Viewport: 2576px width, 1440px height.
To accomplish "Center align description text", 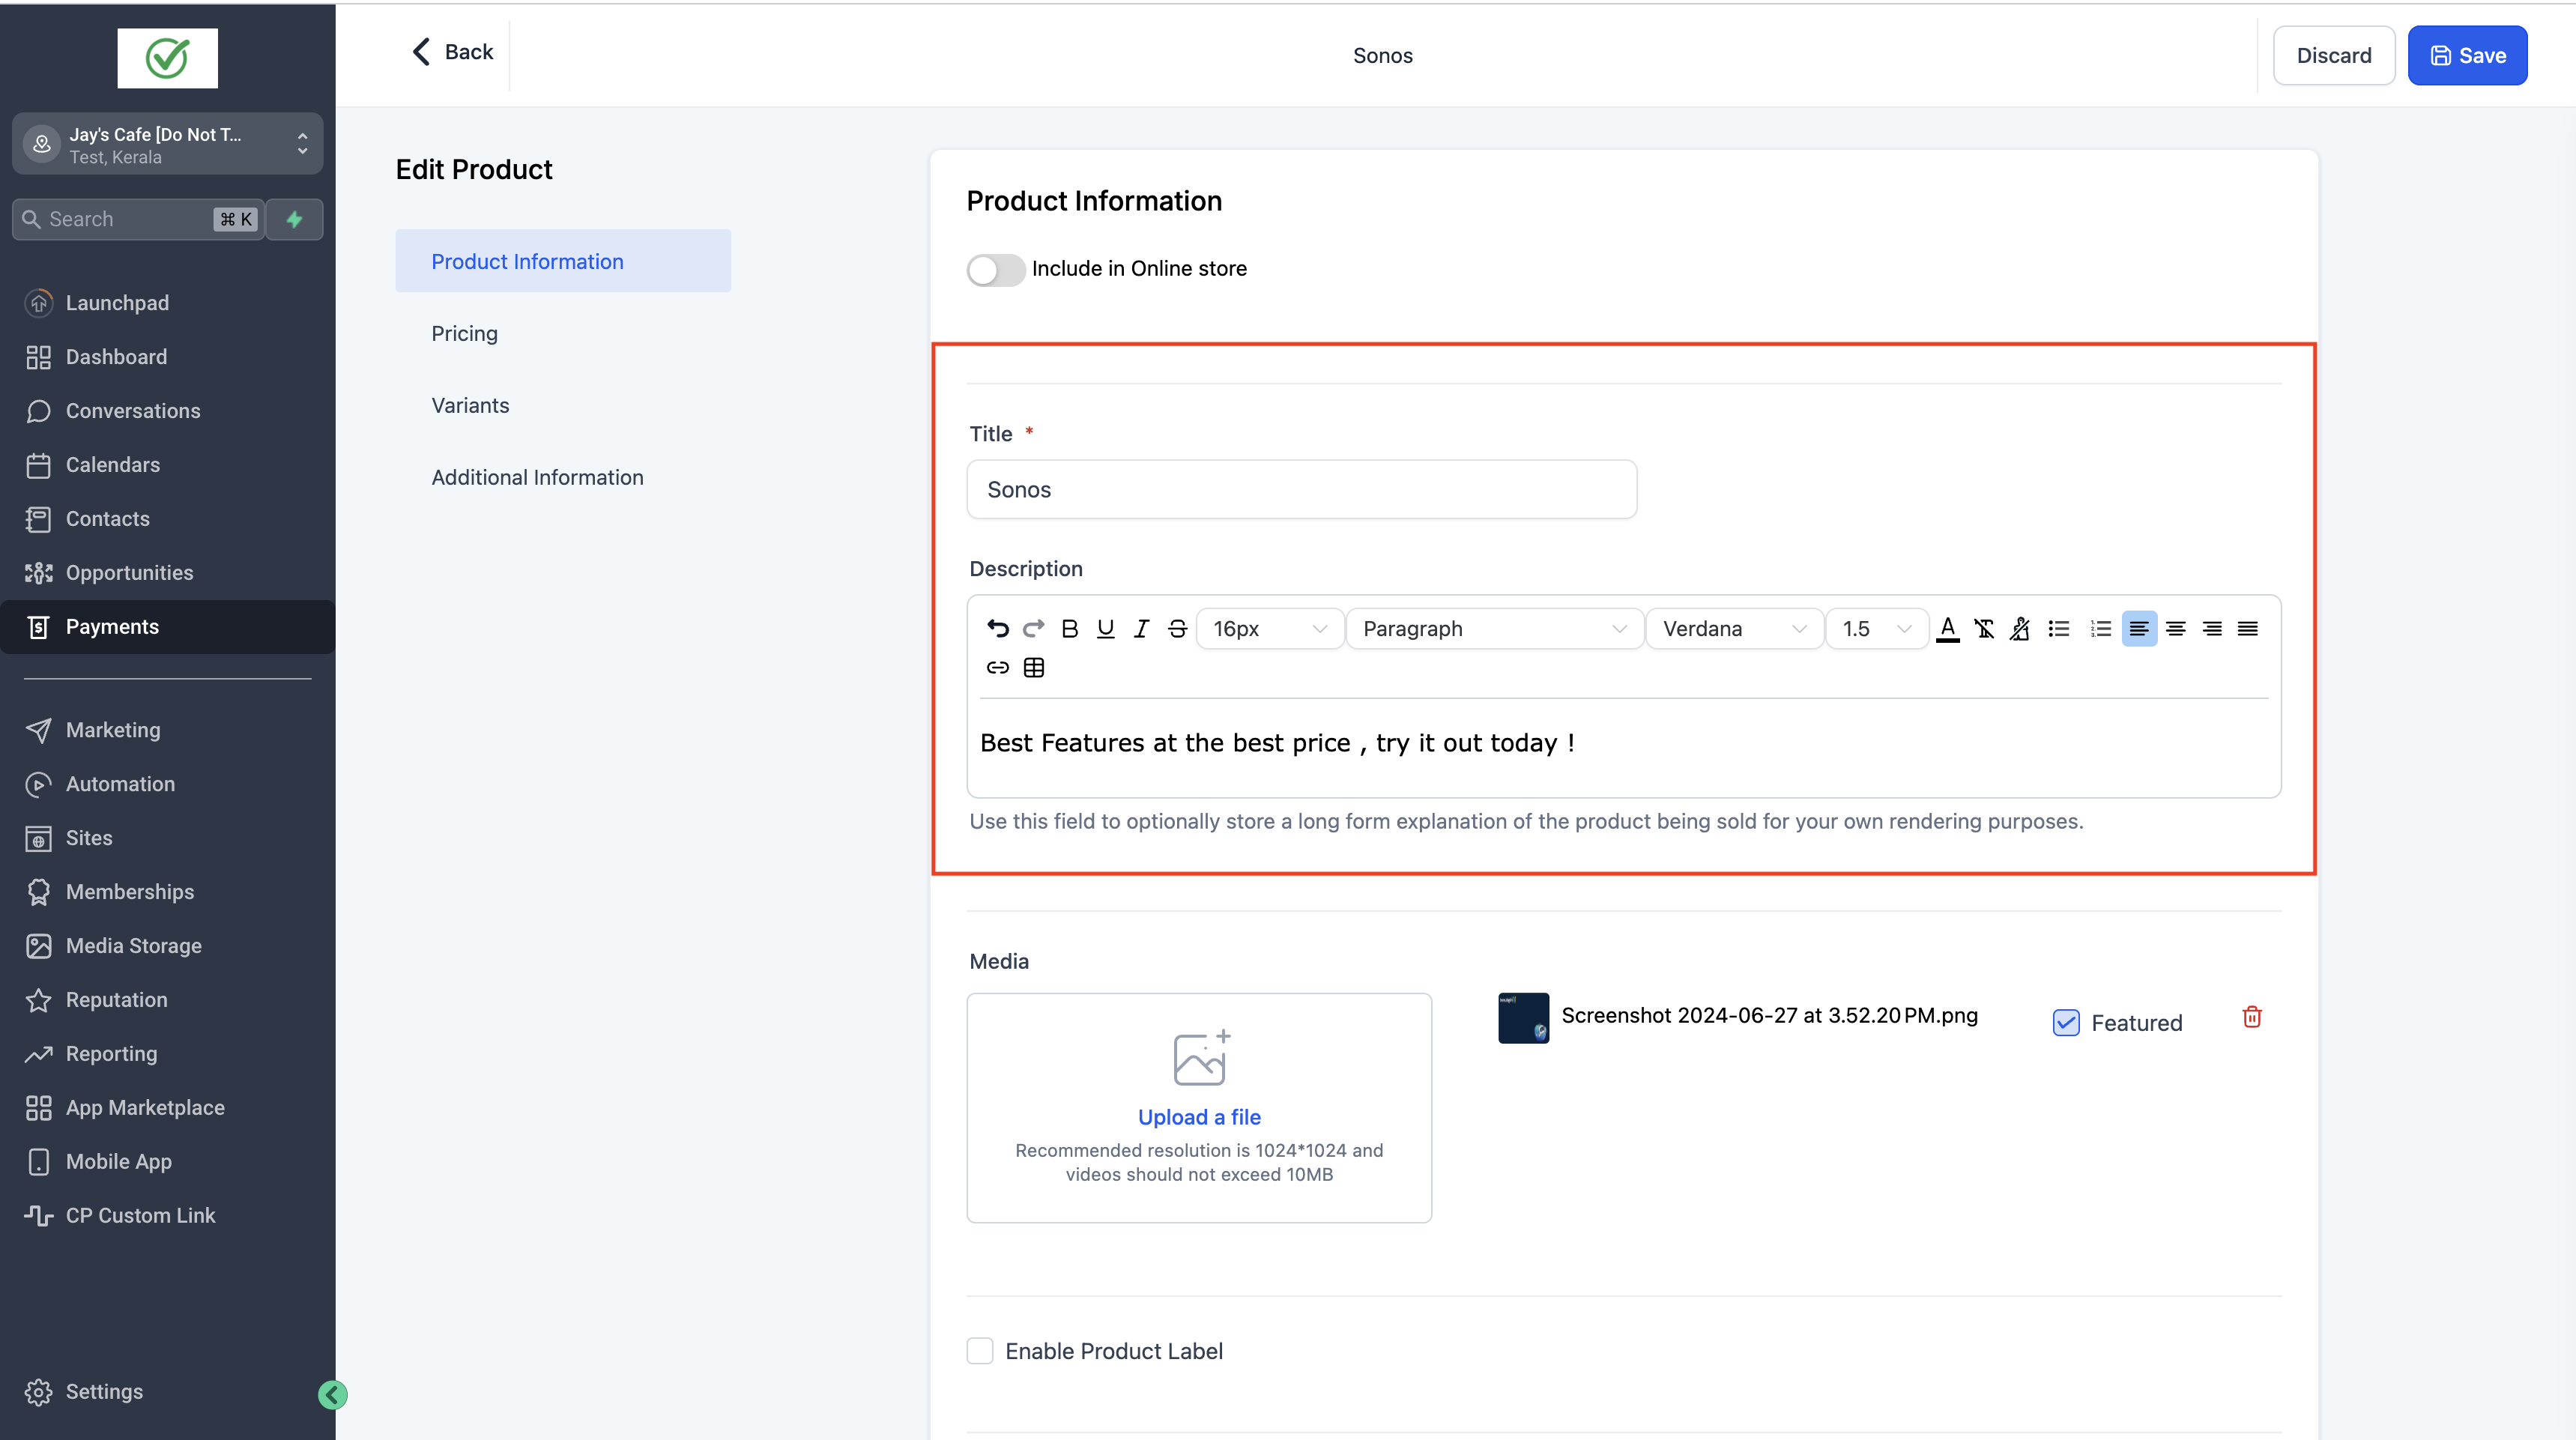I will click(2175, 628).
